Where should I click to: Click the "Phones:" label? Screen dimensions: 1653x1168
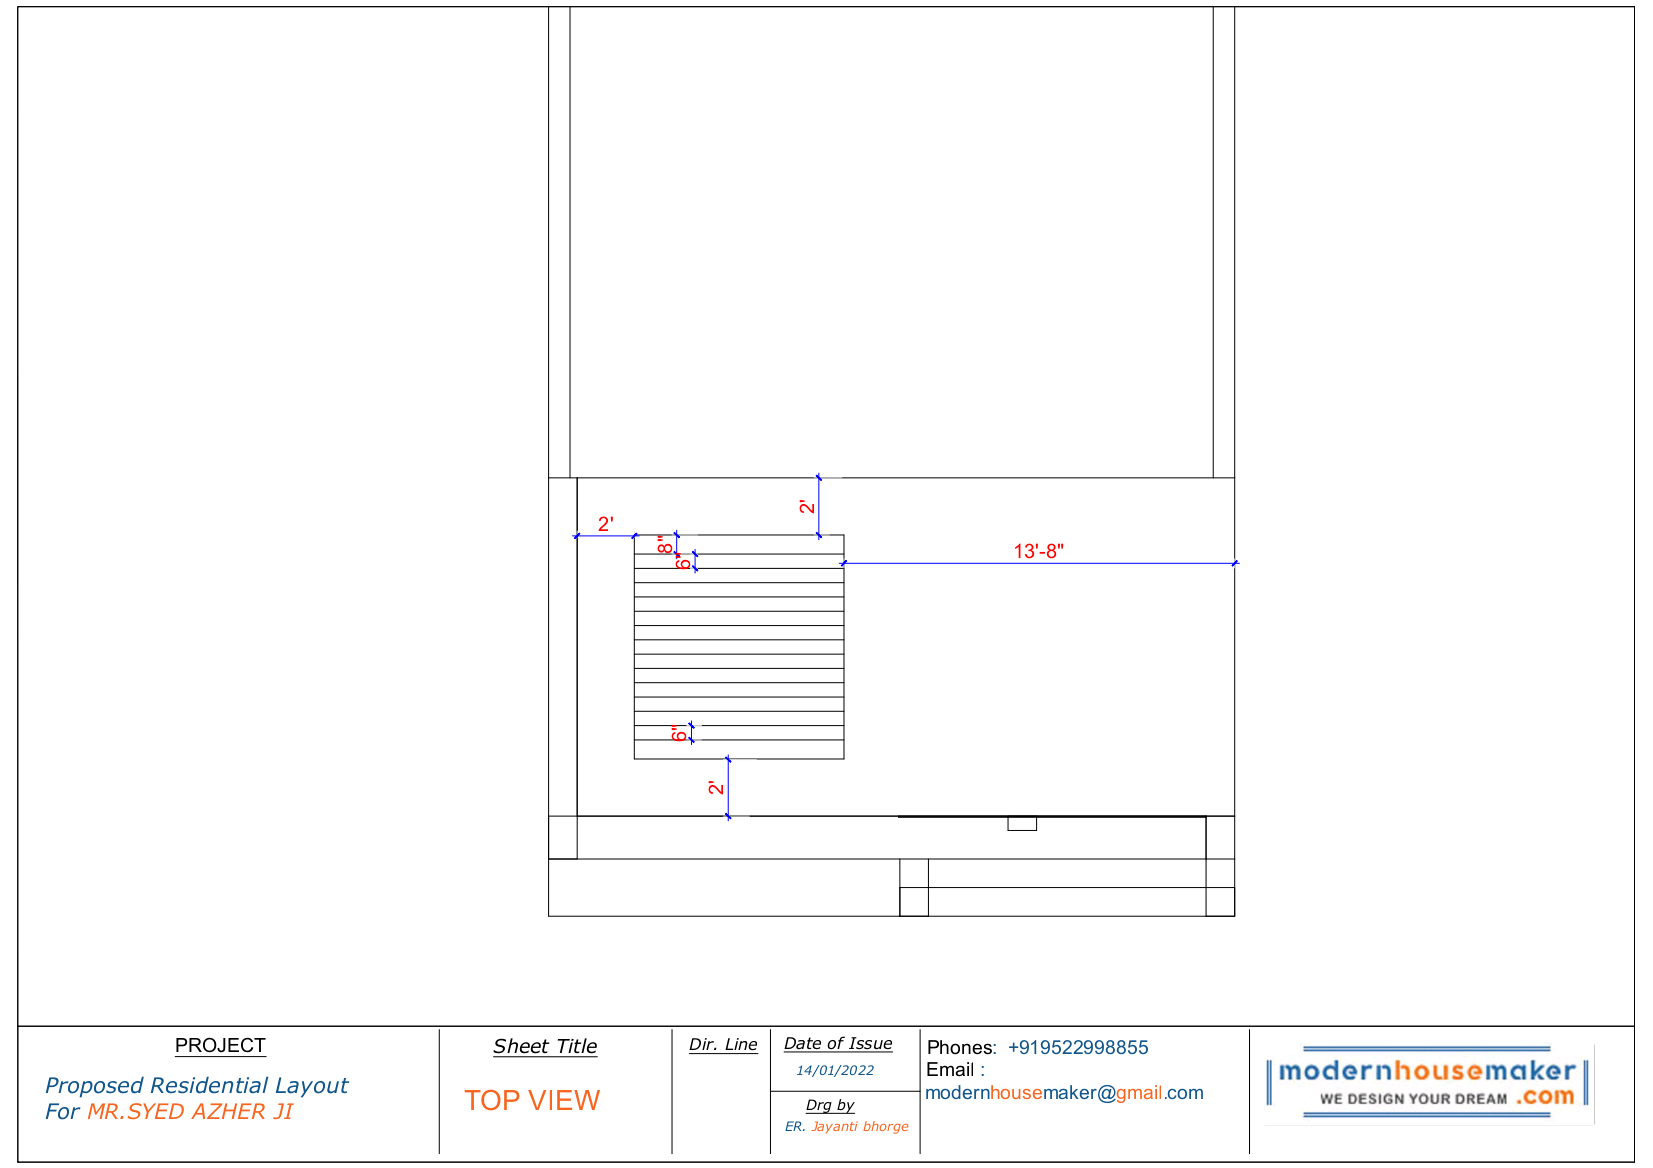pyautogui.click(x=962, y=1047)
